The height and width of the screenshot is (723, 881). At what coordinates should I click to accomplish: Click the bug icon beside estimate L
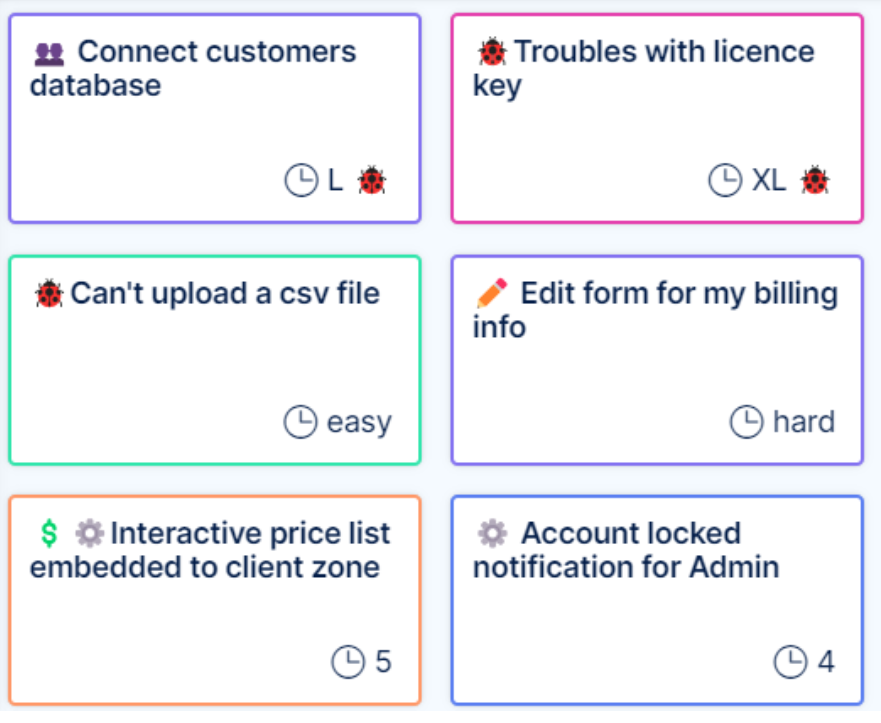click(372, 181)
